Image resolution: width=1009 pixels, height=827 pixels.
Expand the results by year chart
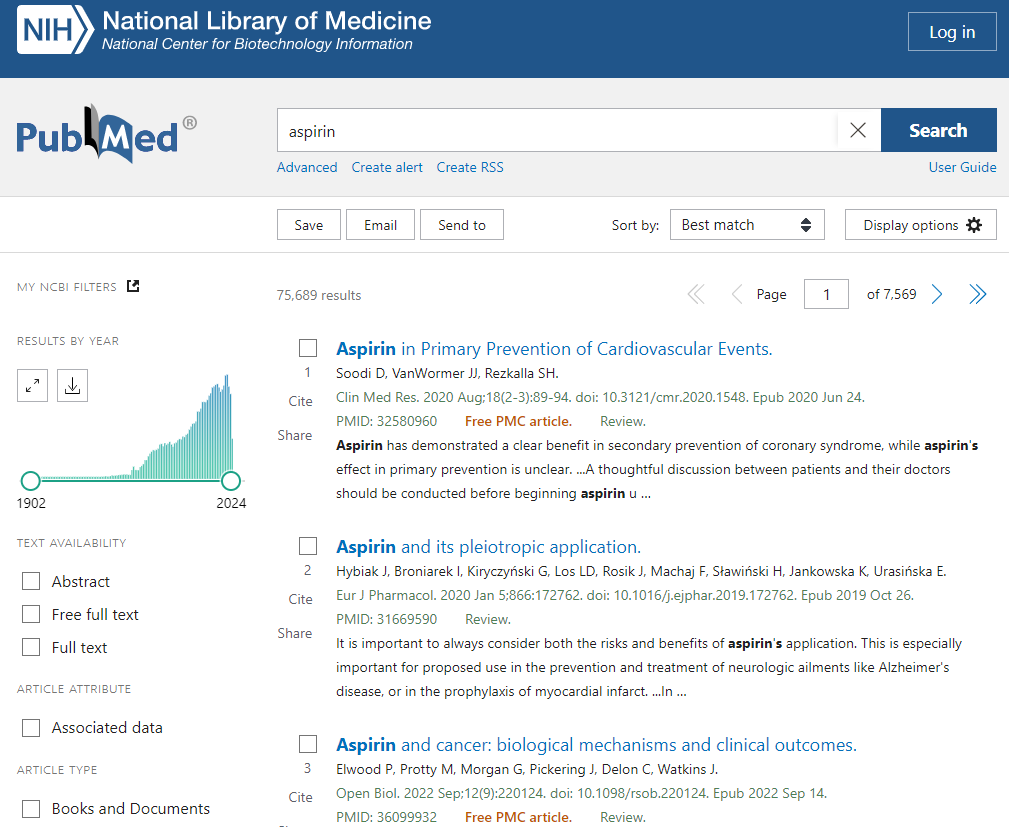coord(32,386)
